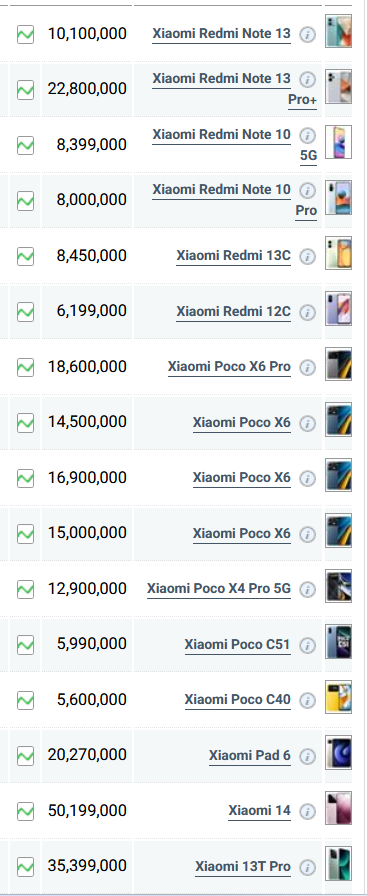This screenshot has width=367, height=896.
Task: Select Xiaomi Pad 6 product thumbnail
Action: tap(338, 753)
